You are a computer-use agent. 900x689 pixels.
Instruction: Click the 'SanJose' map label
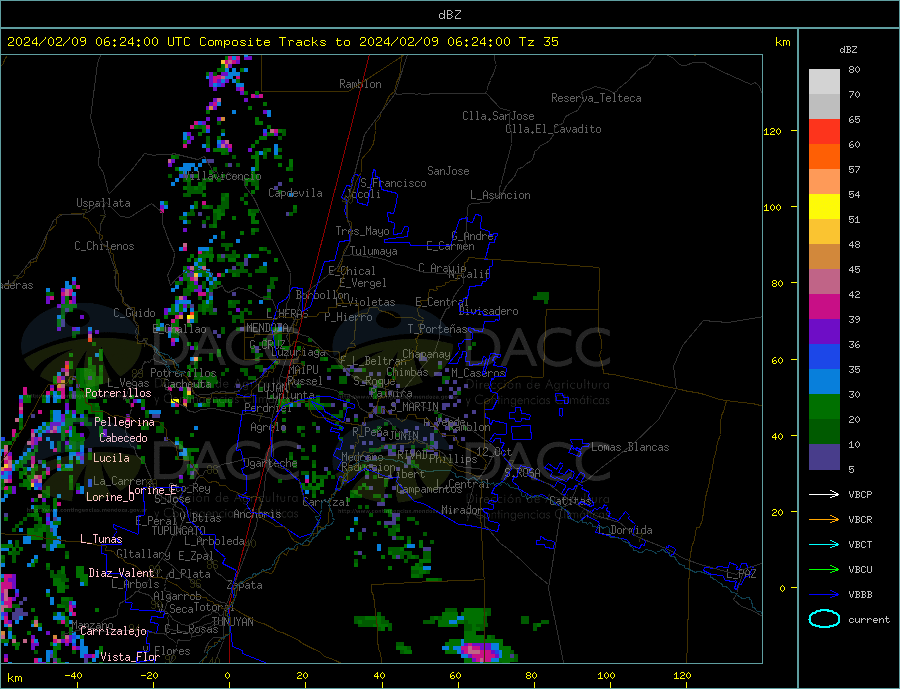(448, 171)
